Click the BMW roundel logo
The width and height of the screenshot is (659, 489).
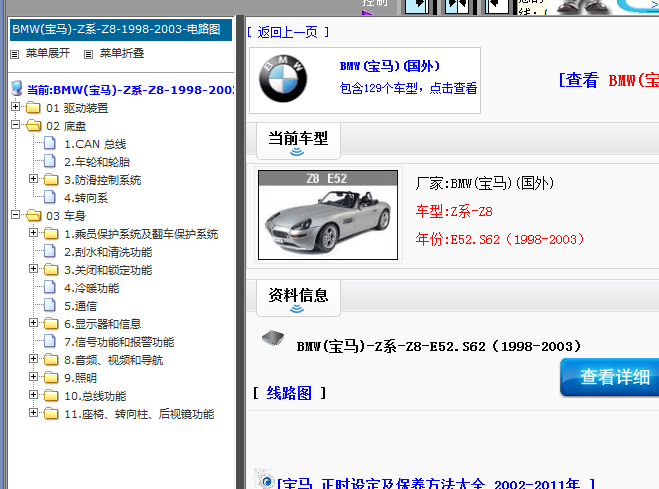(282, 79)
